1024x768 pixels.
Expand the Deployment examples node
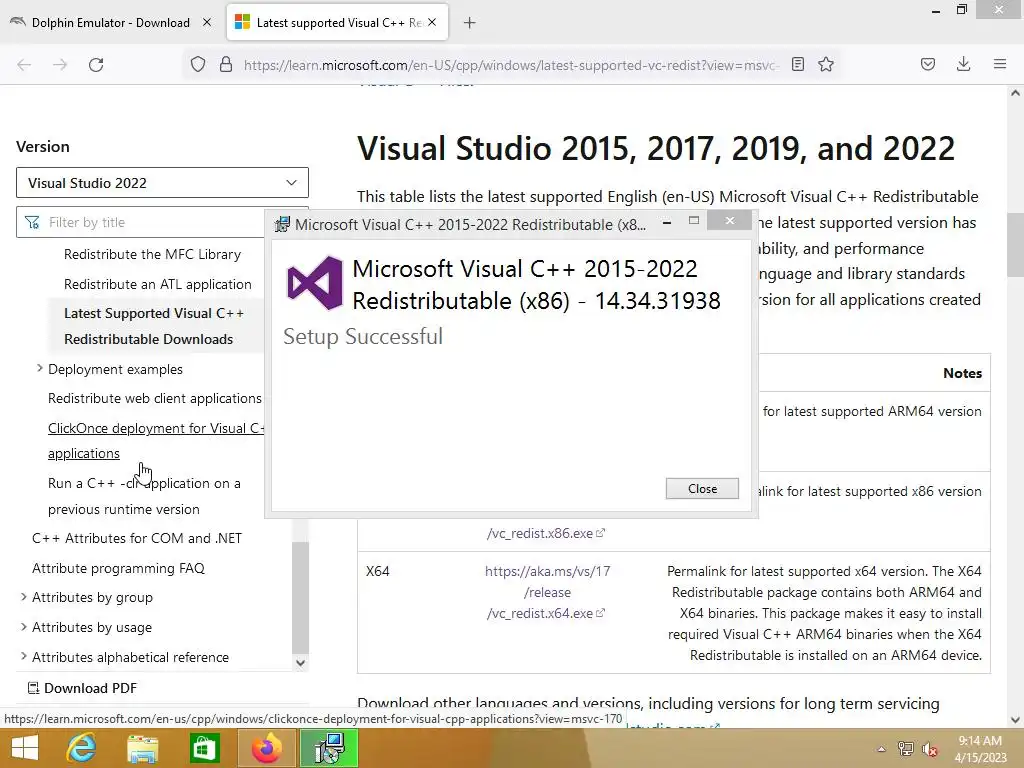pyautogui.click(x=40, y=369)
